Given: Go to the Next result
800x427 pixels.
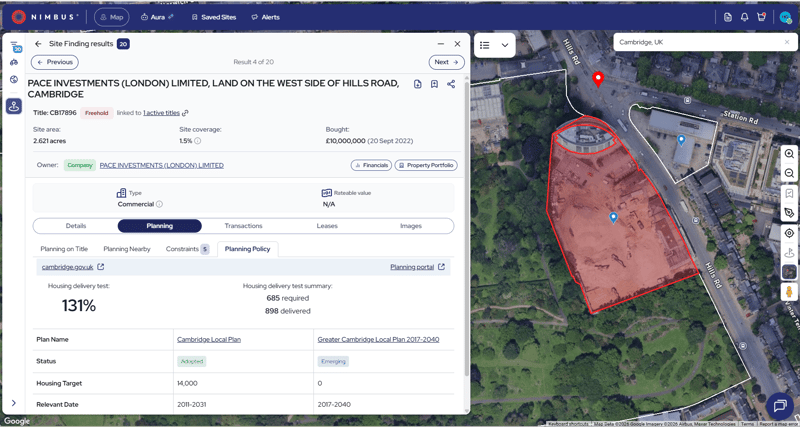Looking at the screenshot, I should click(x=446, y=62).
